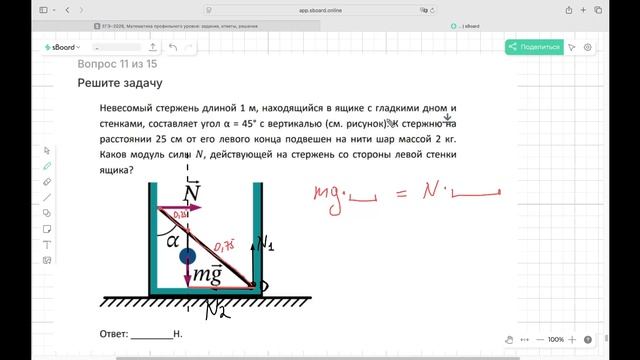Image resolution: width=640 pixels, height=360 pixels.
Task: Click the 'Вопрос 11 из 15' heading
Action: (x=117, y=64)
